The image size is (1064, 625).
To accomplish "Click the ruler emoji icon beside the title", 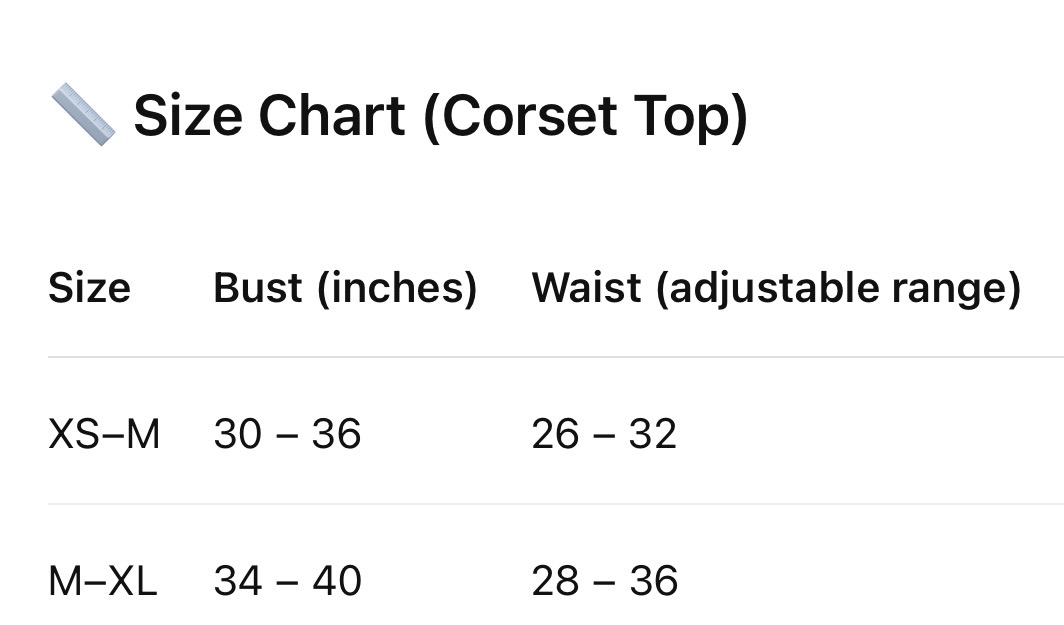I will point(83,114).
